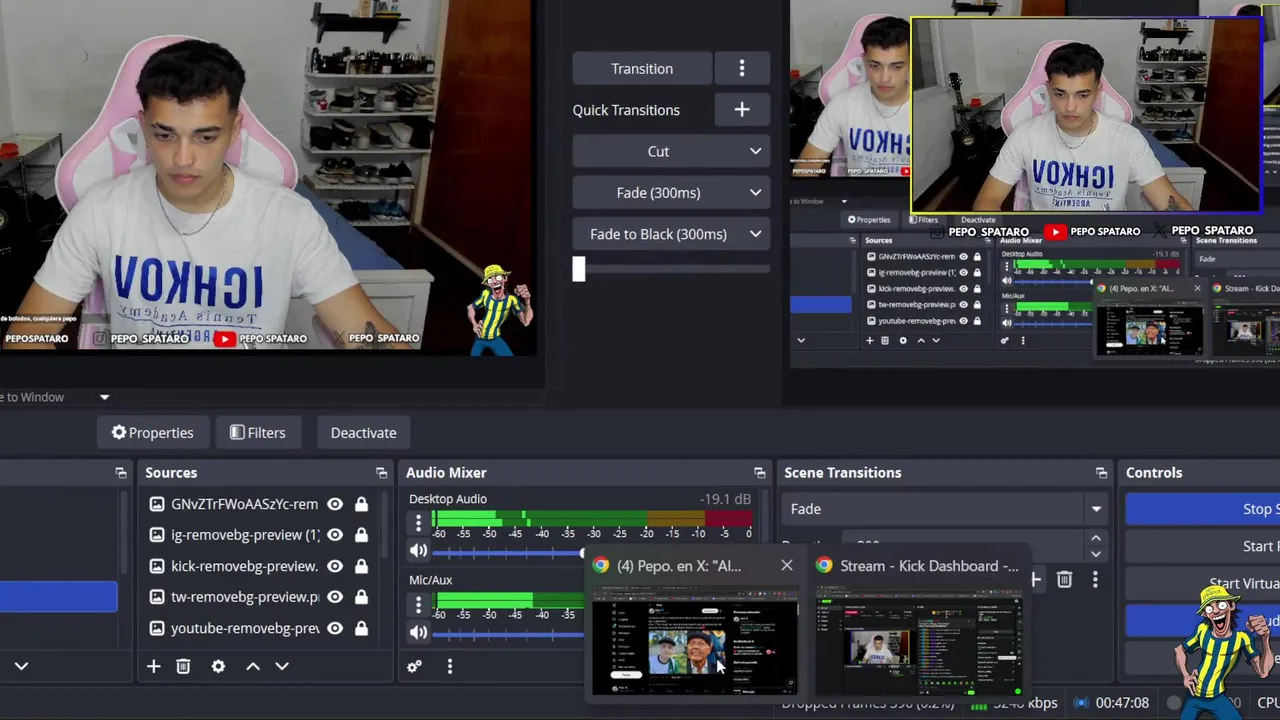Toggle lock on tw-removebg-preview source
Screen dimensions: 1280x720
(x=361, y=597)
